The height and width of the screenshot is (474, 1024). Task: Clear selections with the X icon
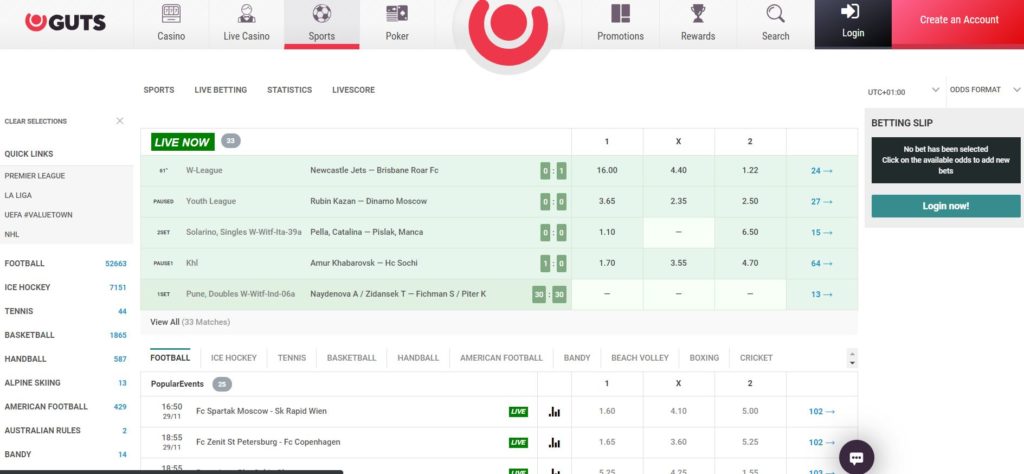click(120, 121)
